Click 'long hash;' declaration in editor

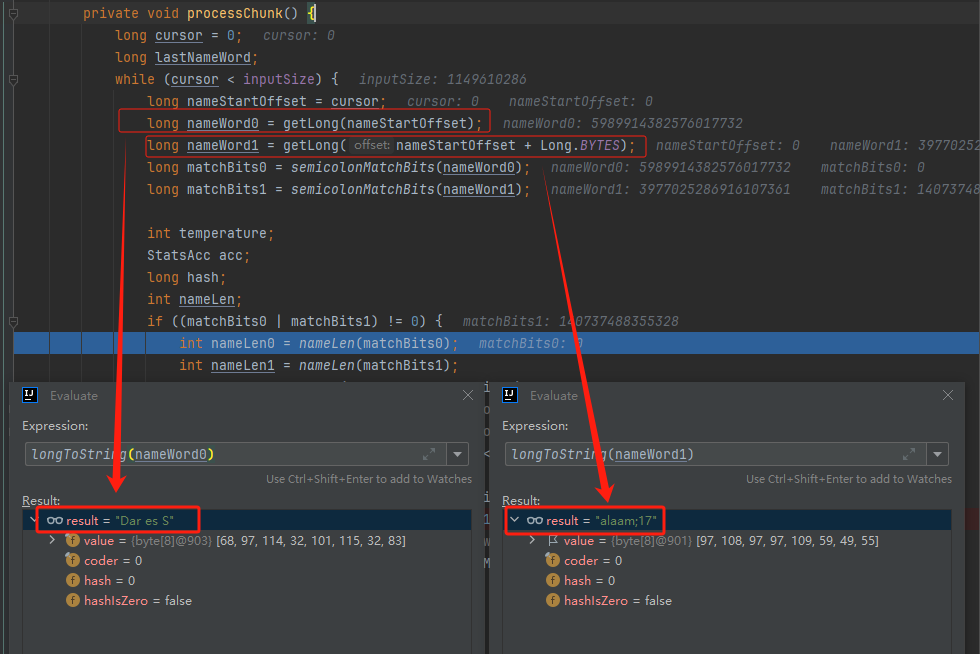[x=186, y=277]
